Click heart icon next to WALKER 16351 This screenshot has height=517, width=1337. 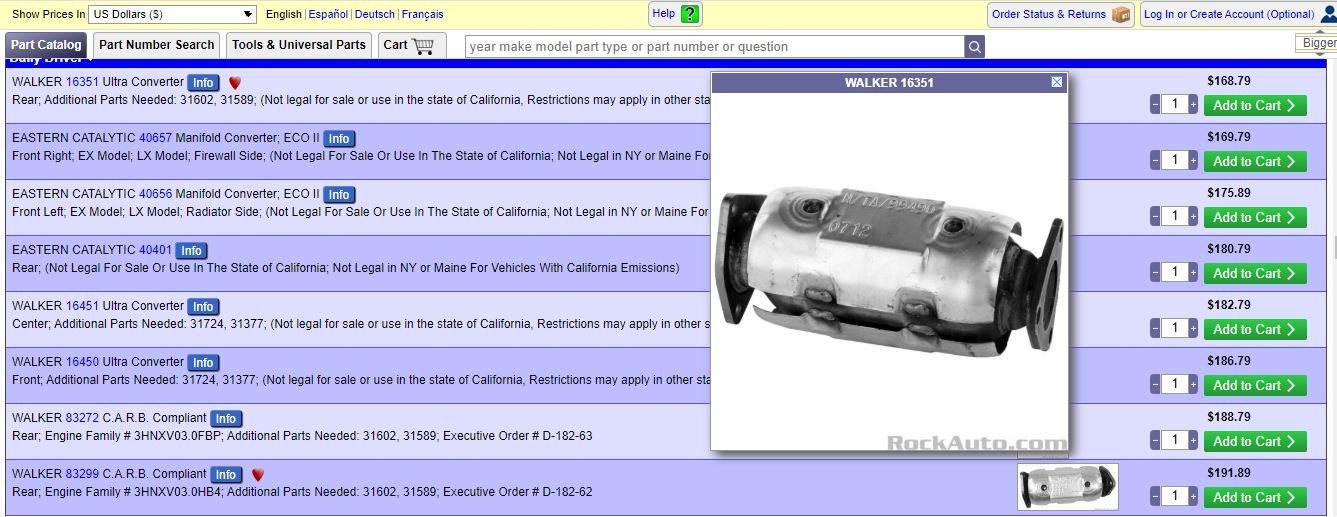pyautogui.click(x=235, y=83)
